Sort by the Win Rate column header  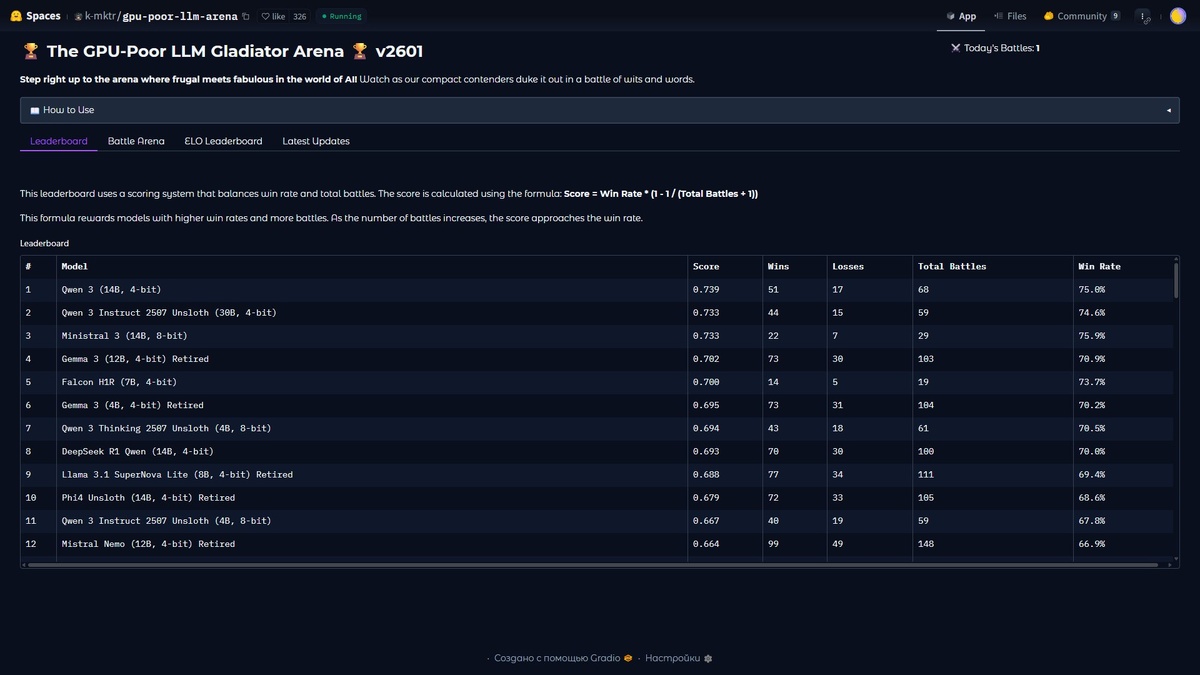(x=1122, y=266)
